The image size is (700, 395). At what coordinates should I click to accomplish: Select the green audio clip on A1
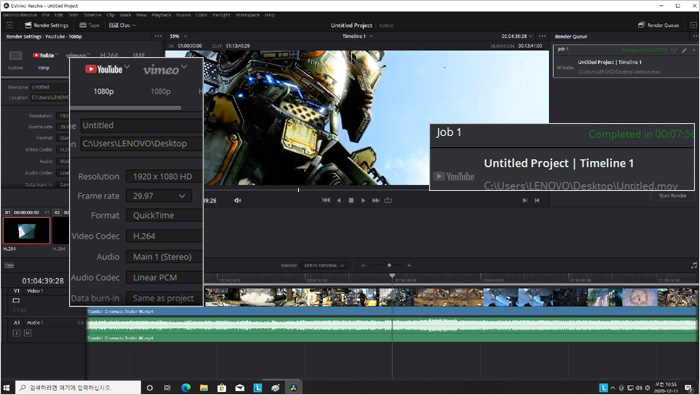[x=392, y=329]
